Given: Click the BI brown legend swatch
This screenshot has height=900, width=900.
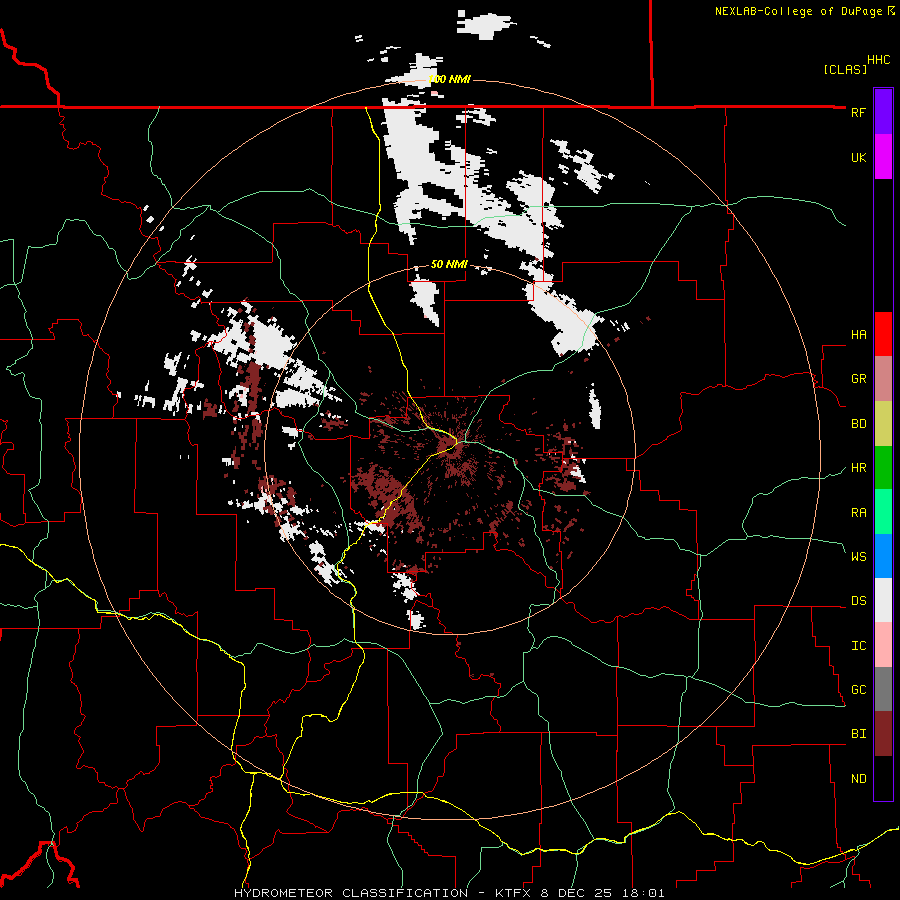Looking at the screenshot, I should click(883, 734).
